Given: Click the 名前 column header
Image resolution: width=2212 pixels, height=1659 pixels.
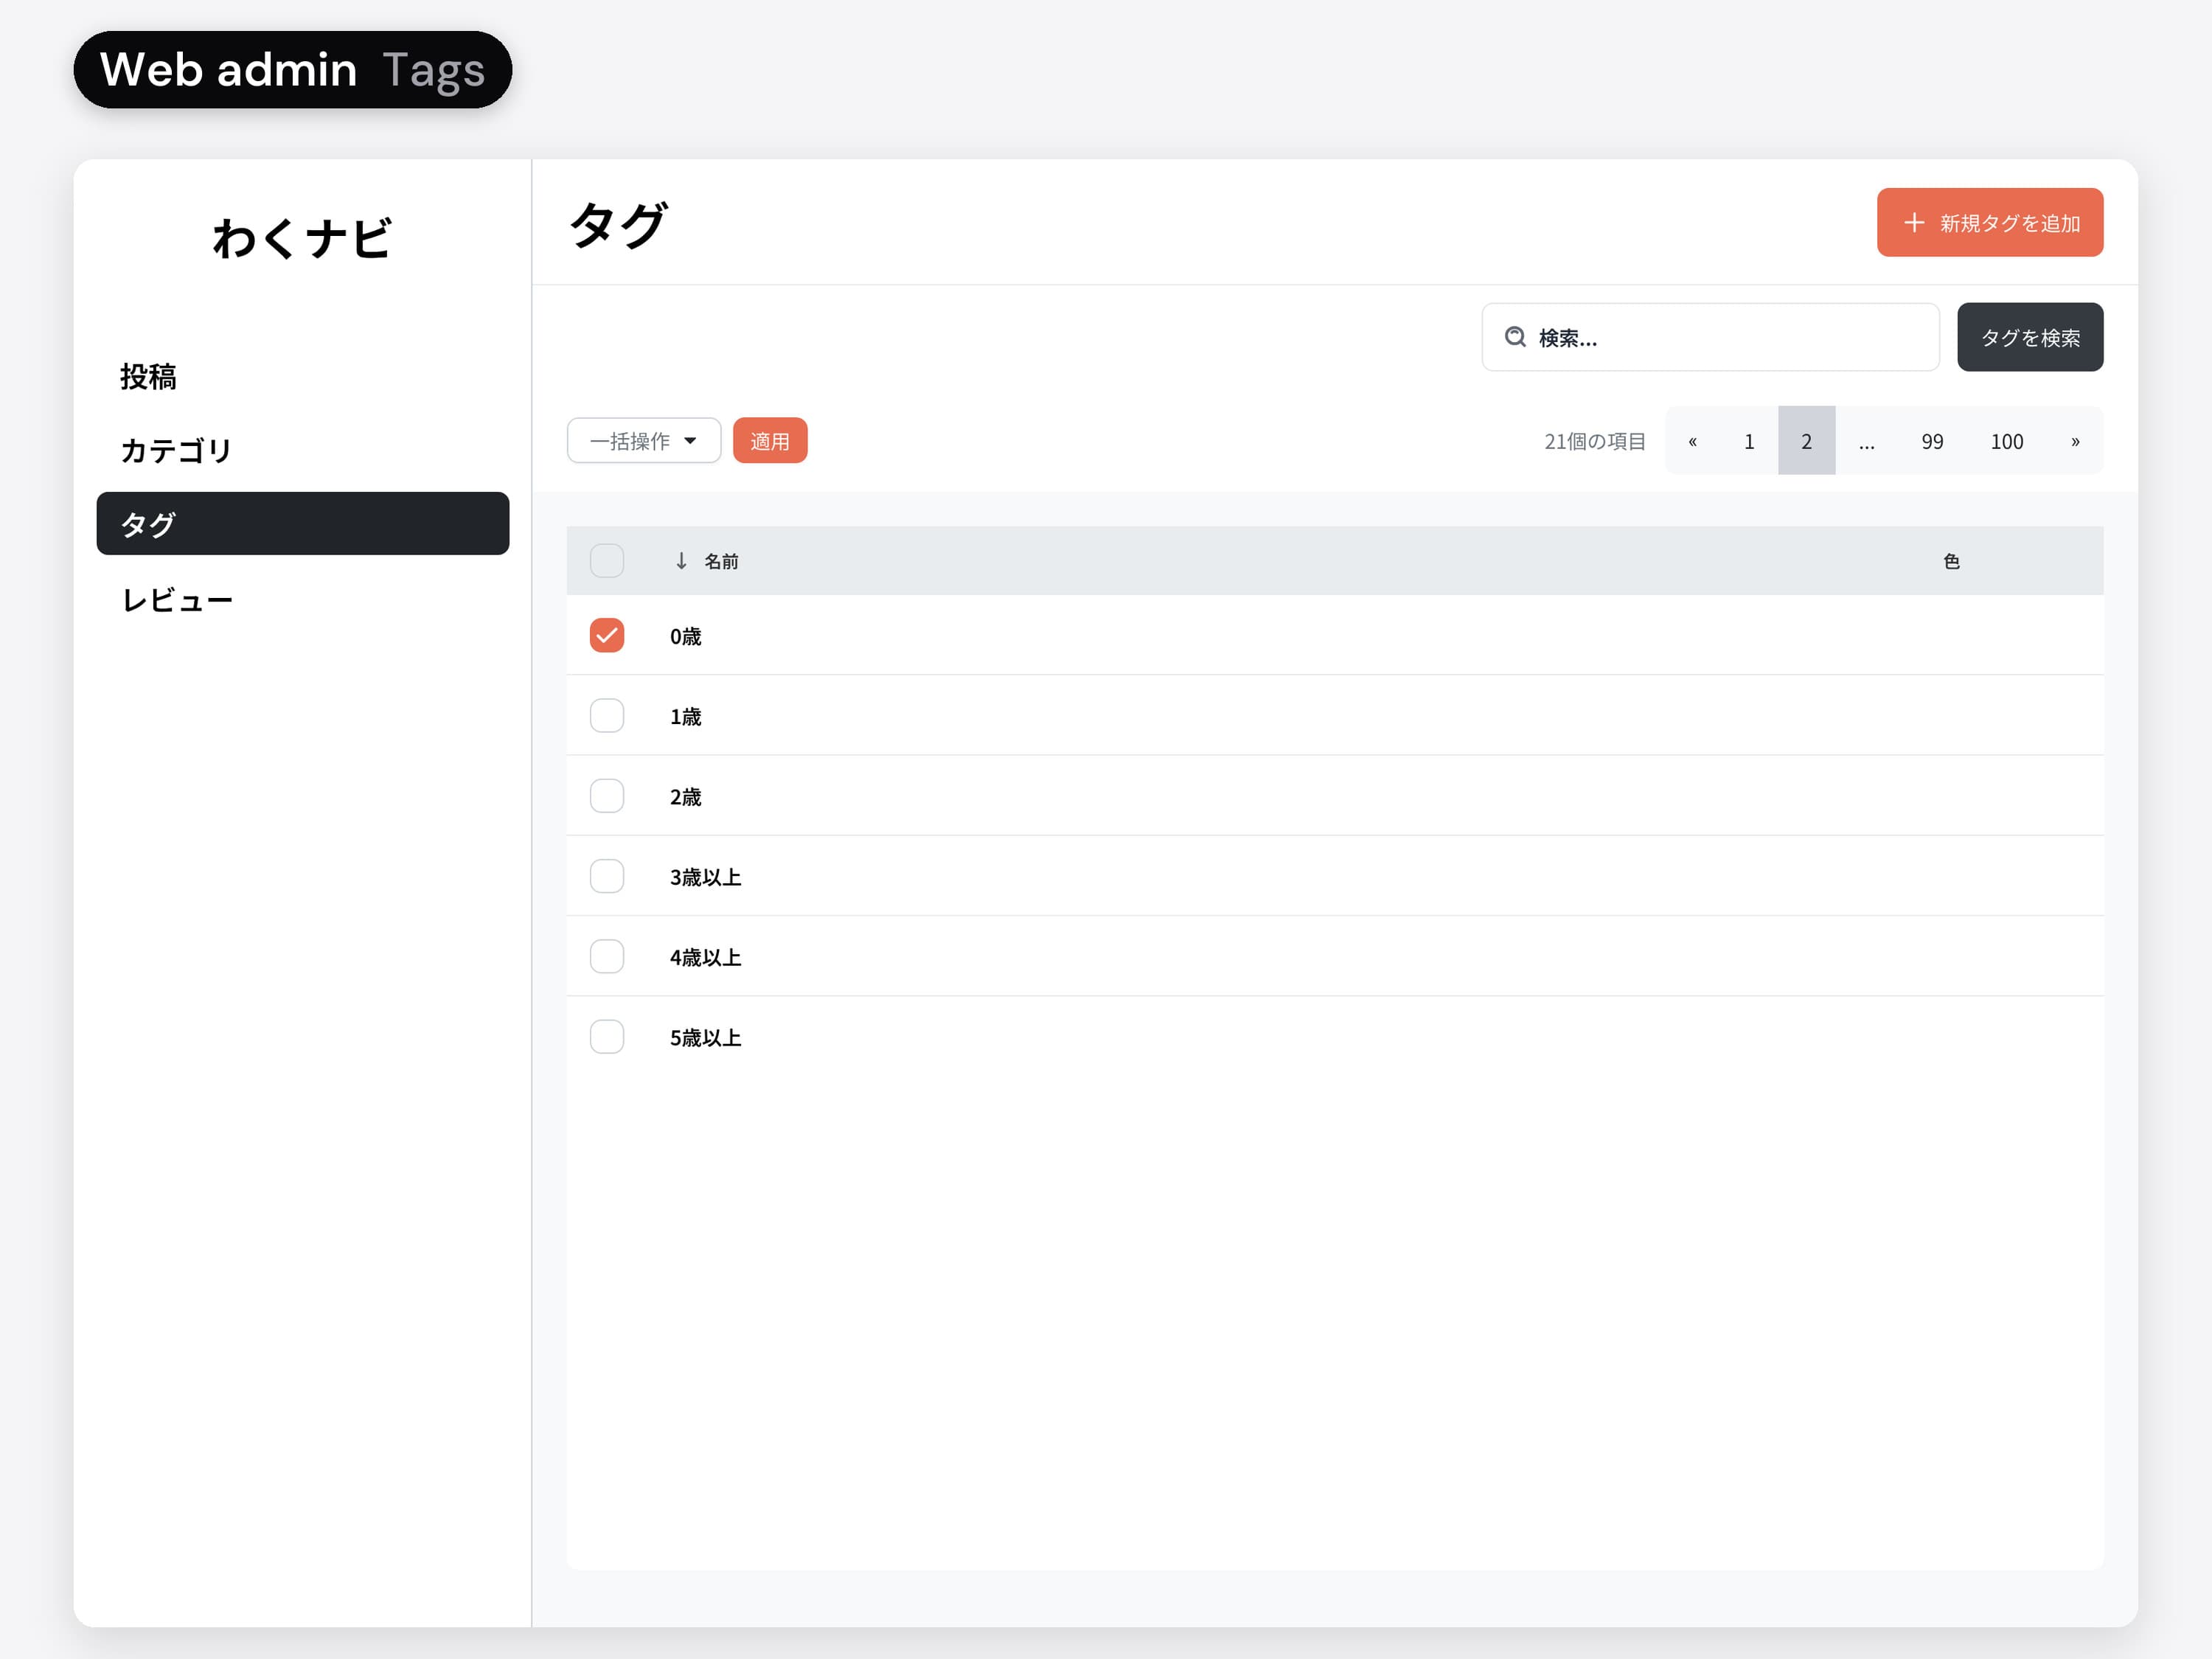Looking at the screenshot, I should coord(721,561).
